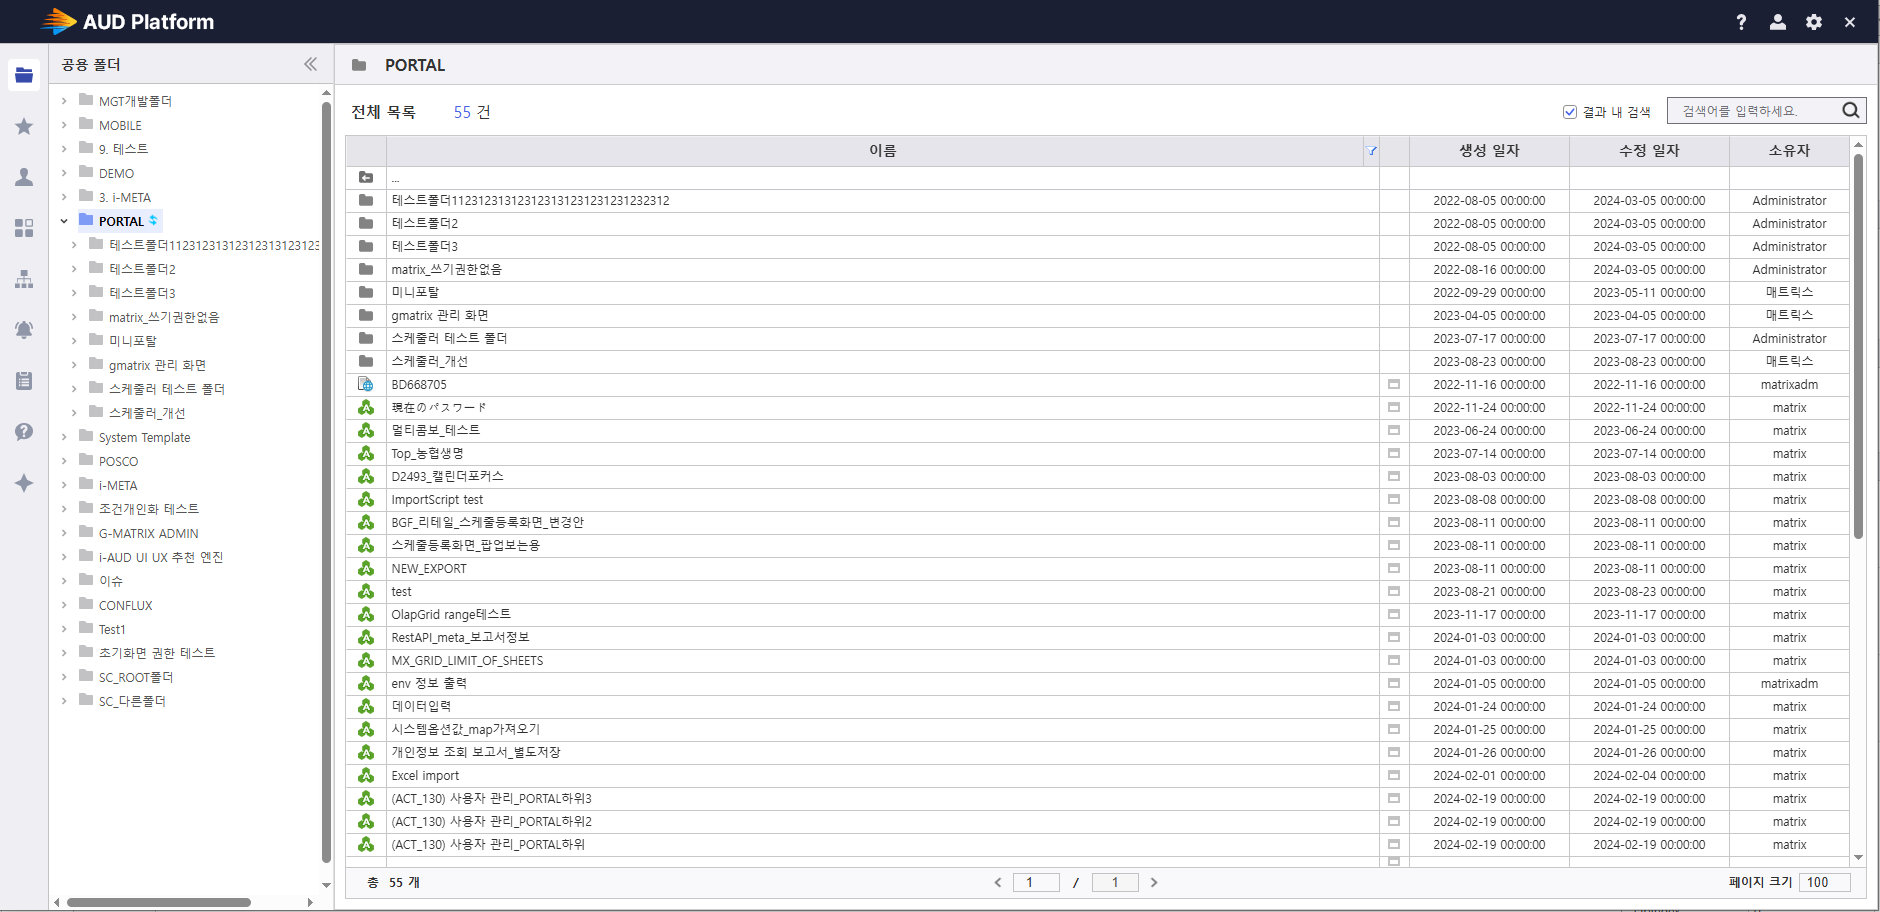
Task: Open the clipboard list sidebar icon
Action: pyautogui.click(x=24, y=381)
